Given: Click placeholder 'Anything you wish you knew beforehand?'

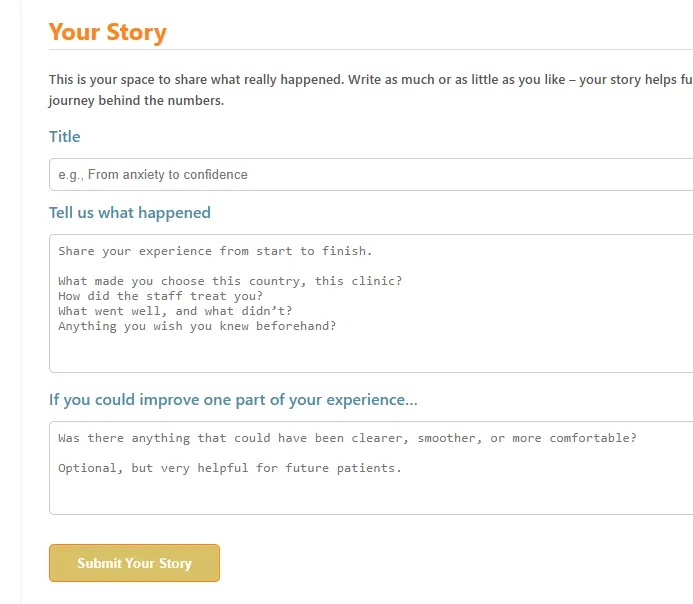Looking at the screenshot, I should point(197,326).
